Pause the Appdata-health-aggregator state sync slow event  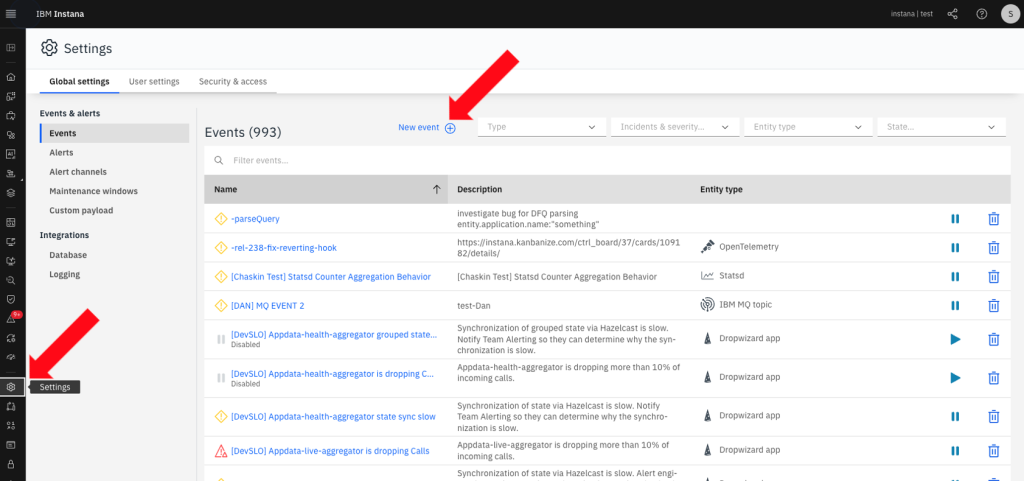tap(955, 416)
